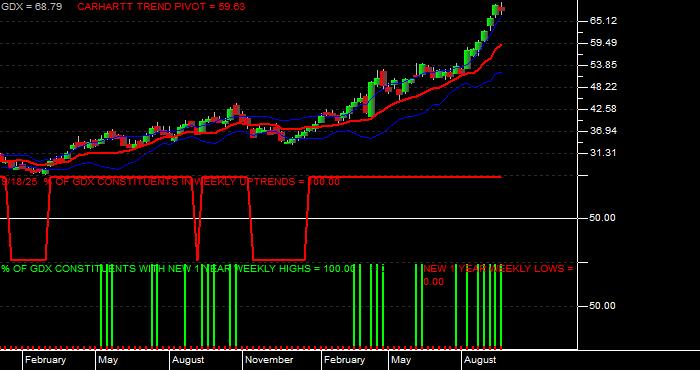Click the 59.49 price axis label
This screenshot has width=700, height=370.
603,43
